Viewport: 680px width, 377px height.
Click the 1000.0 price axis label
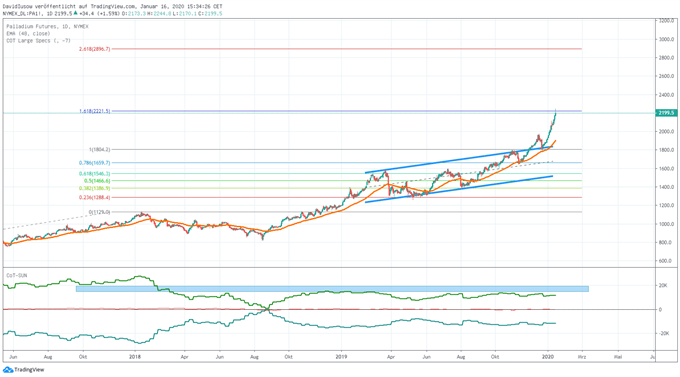[x=667, y=224]
